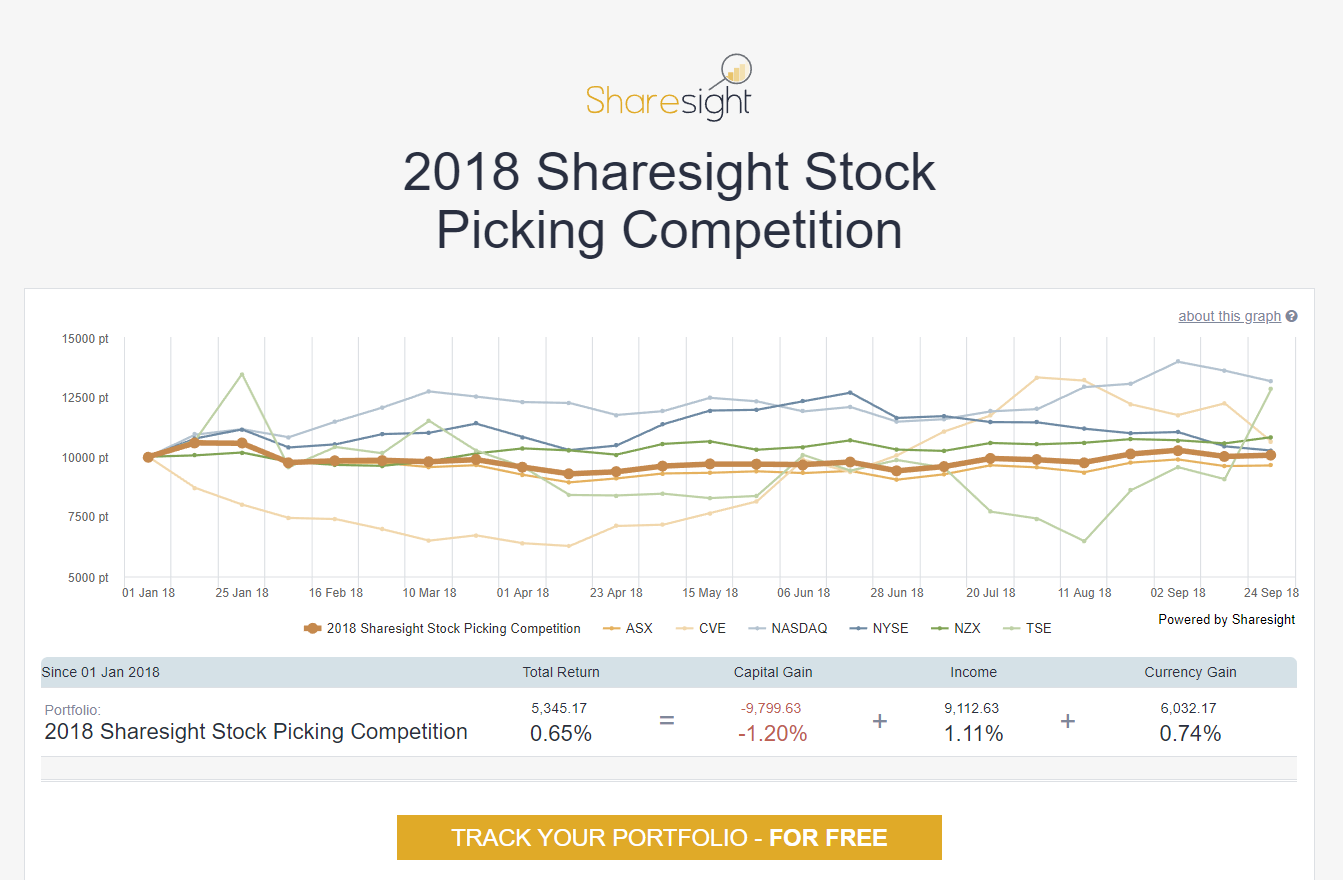Click the dark blue NYSE legend marker
1343x880 pixels.
tap(857, 627)
